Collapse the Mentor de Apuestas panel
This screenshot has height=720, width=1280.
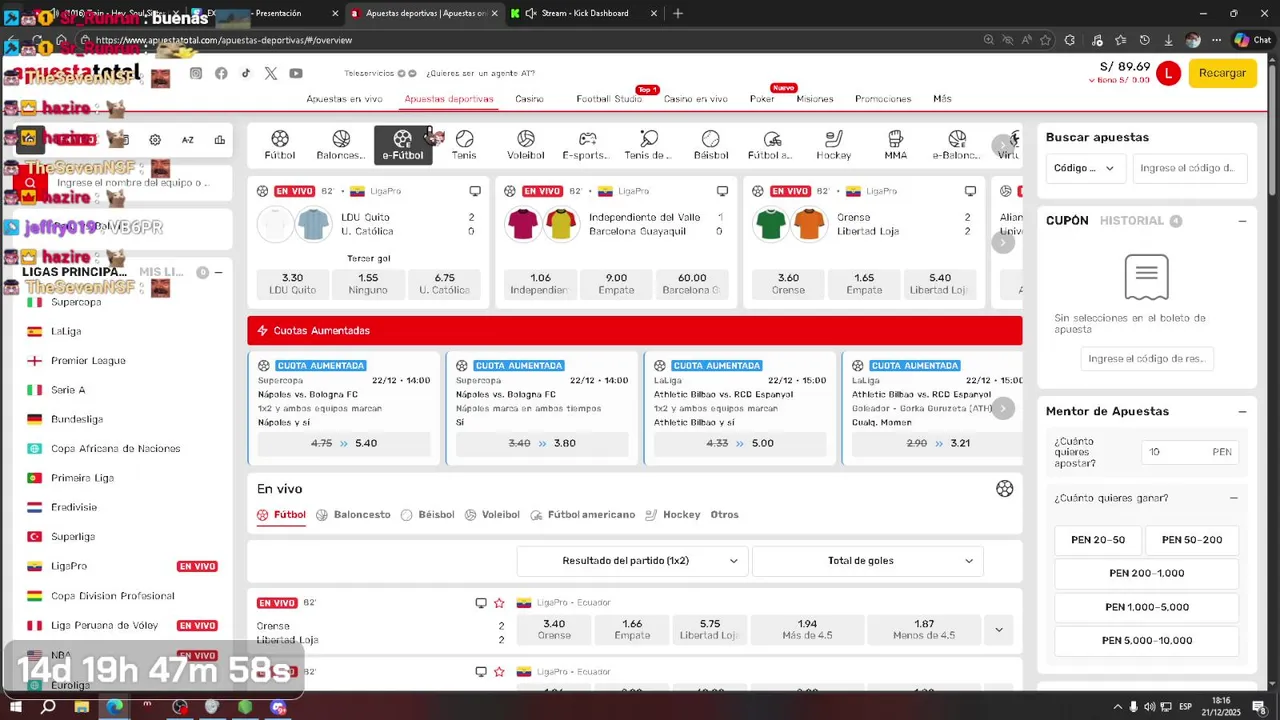1242,411
